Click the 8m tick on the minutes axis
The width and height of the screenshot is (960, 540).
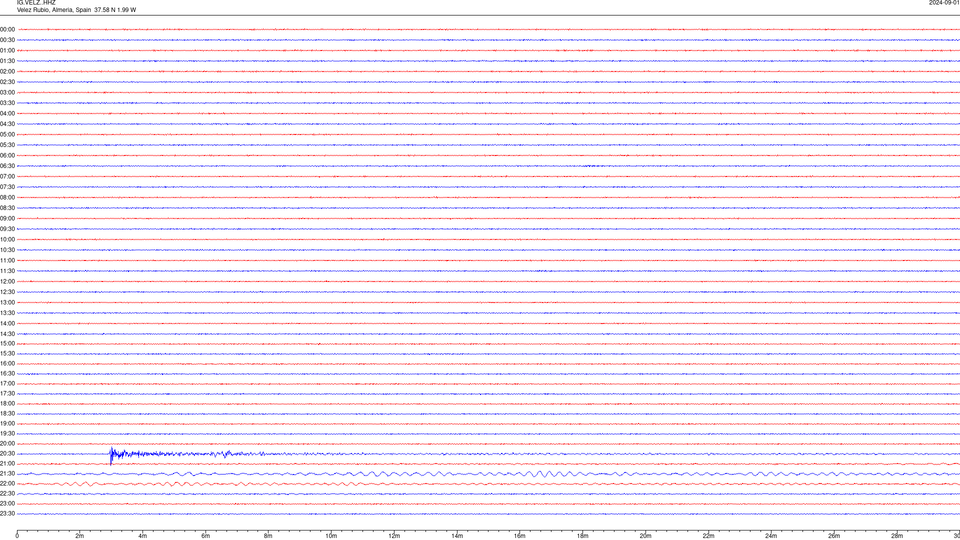268,536
